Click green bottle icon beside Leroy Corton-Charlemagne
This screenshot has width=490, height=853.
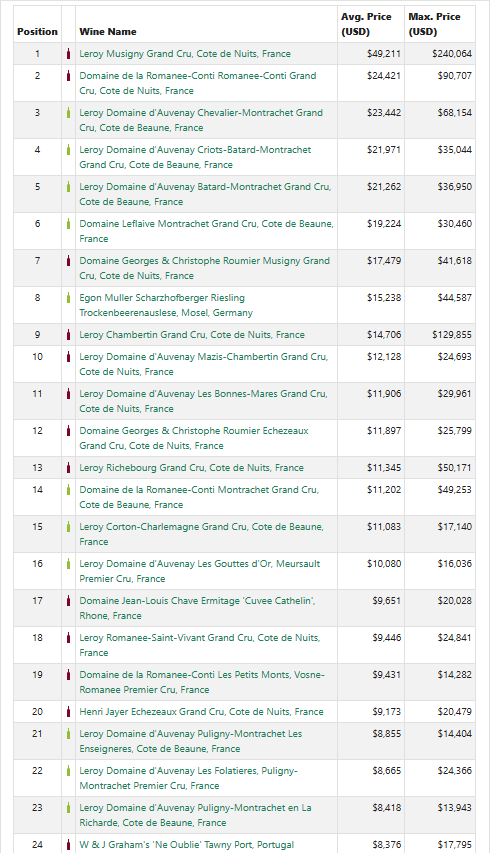pos(69,527)
